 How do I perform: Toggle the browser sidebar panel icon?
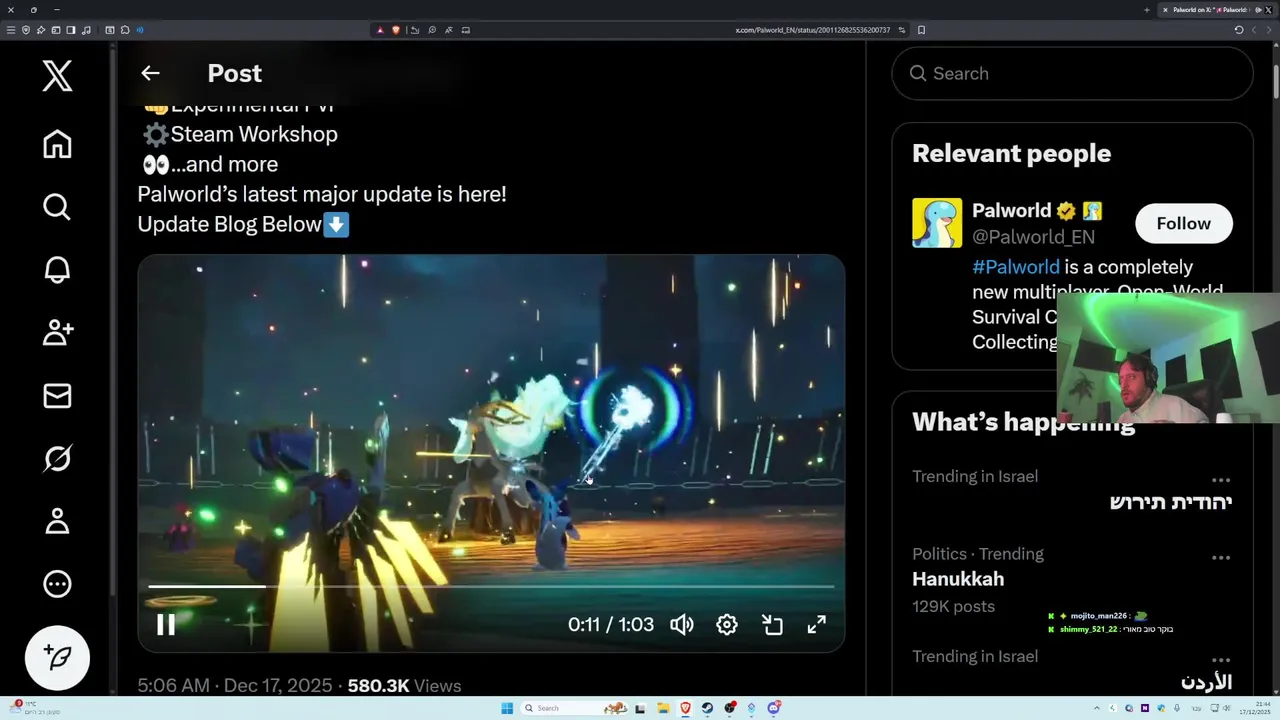[x=71, y=30]
